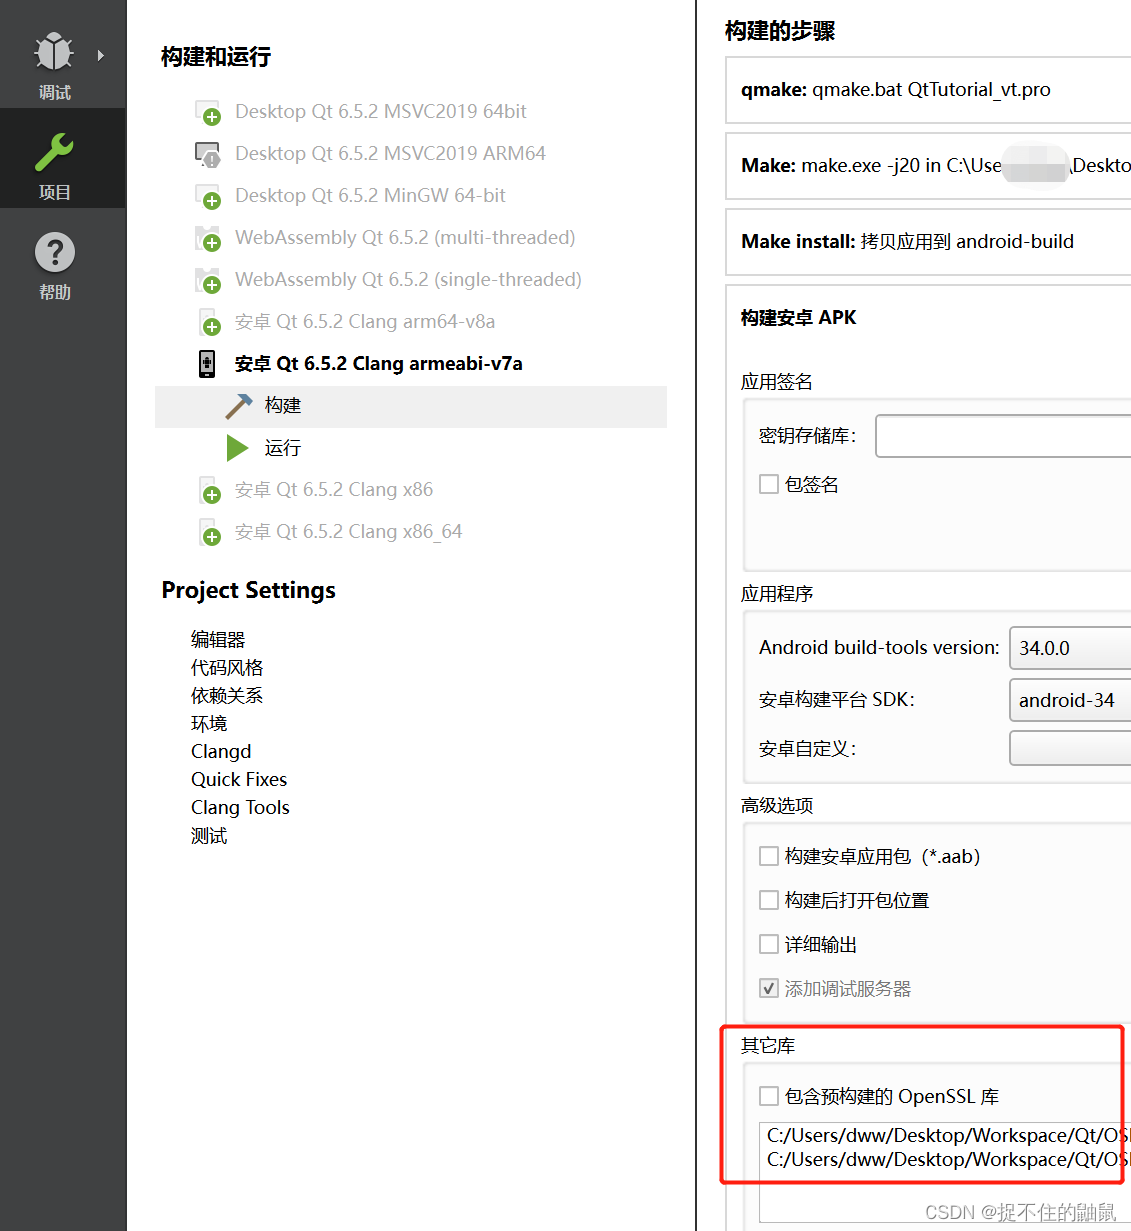
Task: Enable 包含预构建的 OpenSSL 库 checkbox
Action: click(x=769, y=1096)
